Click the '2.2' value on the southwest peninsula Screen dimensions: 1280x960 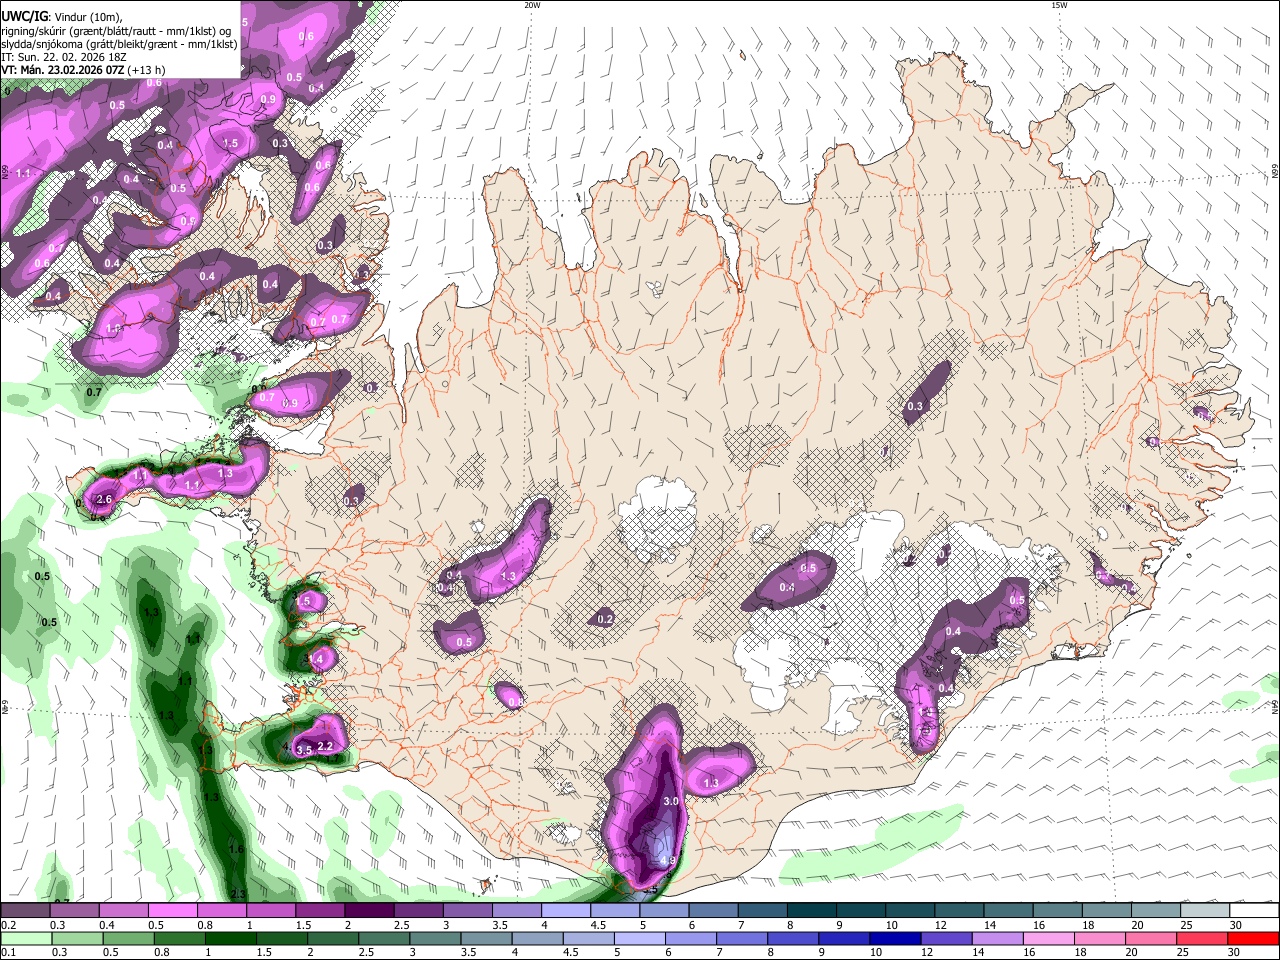pyautogui.click(x=325, y=747)
